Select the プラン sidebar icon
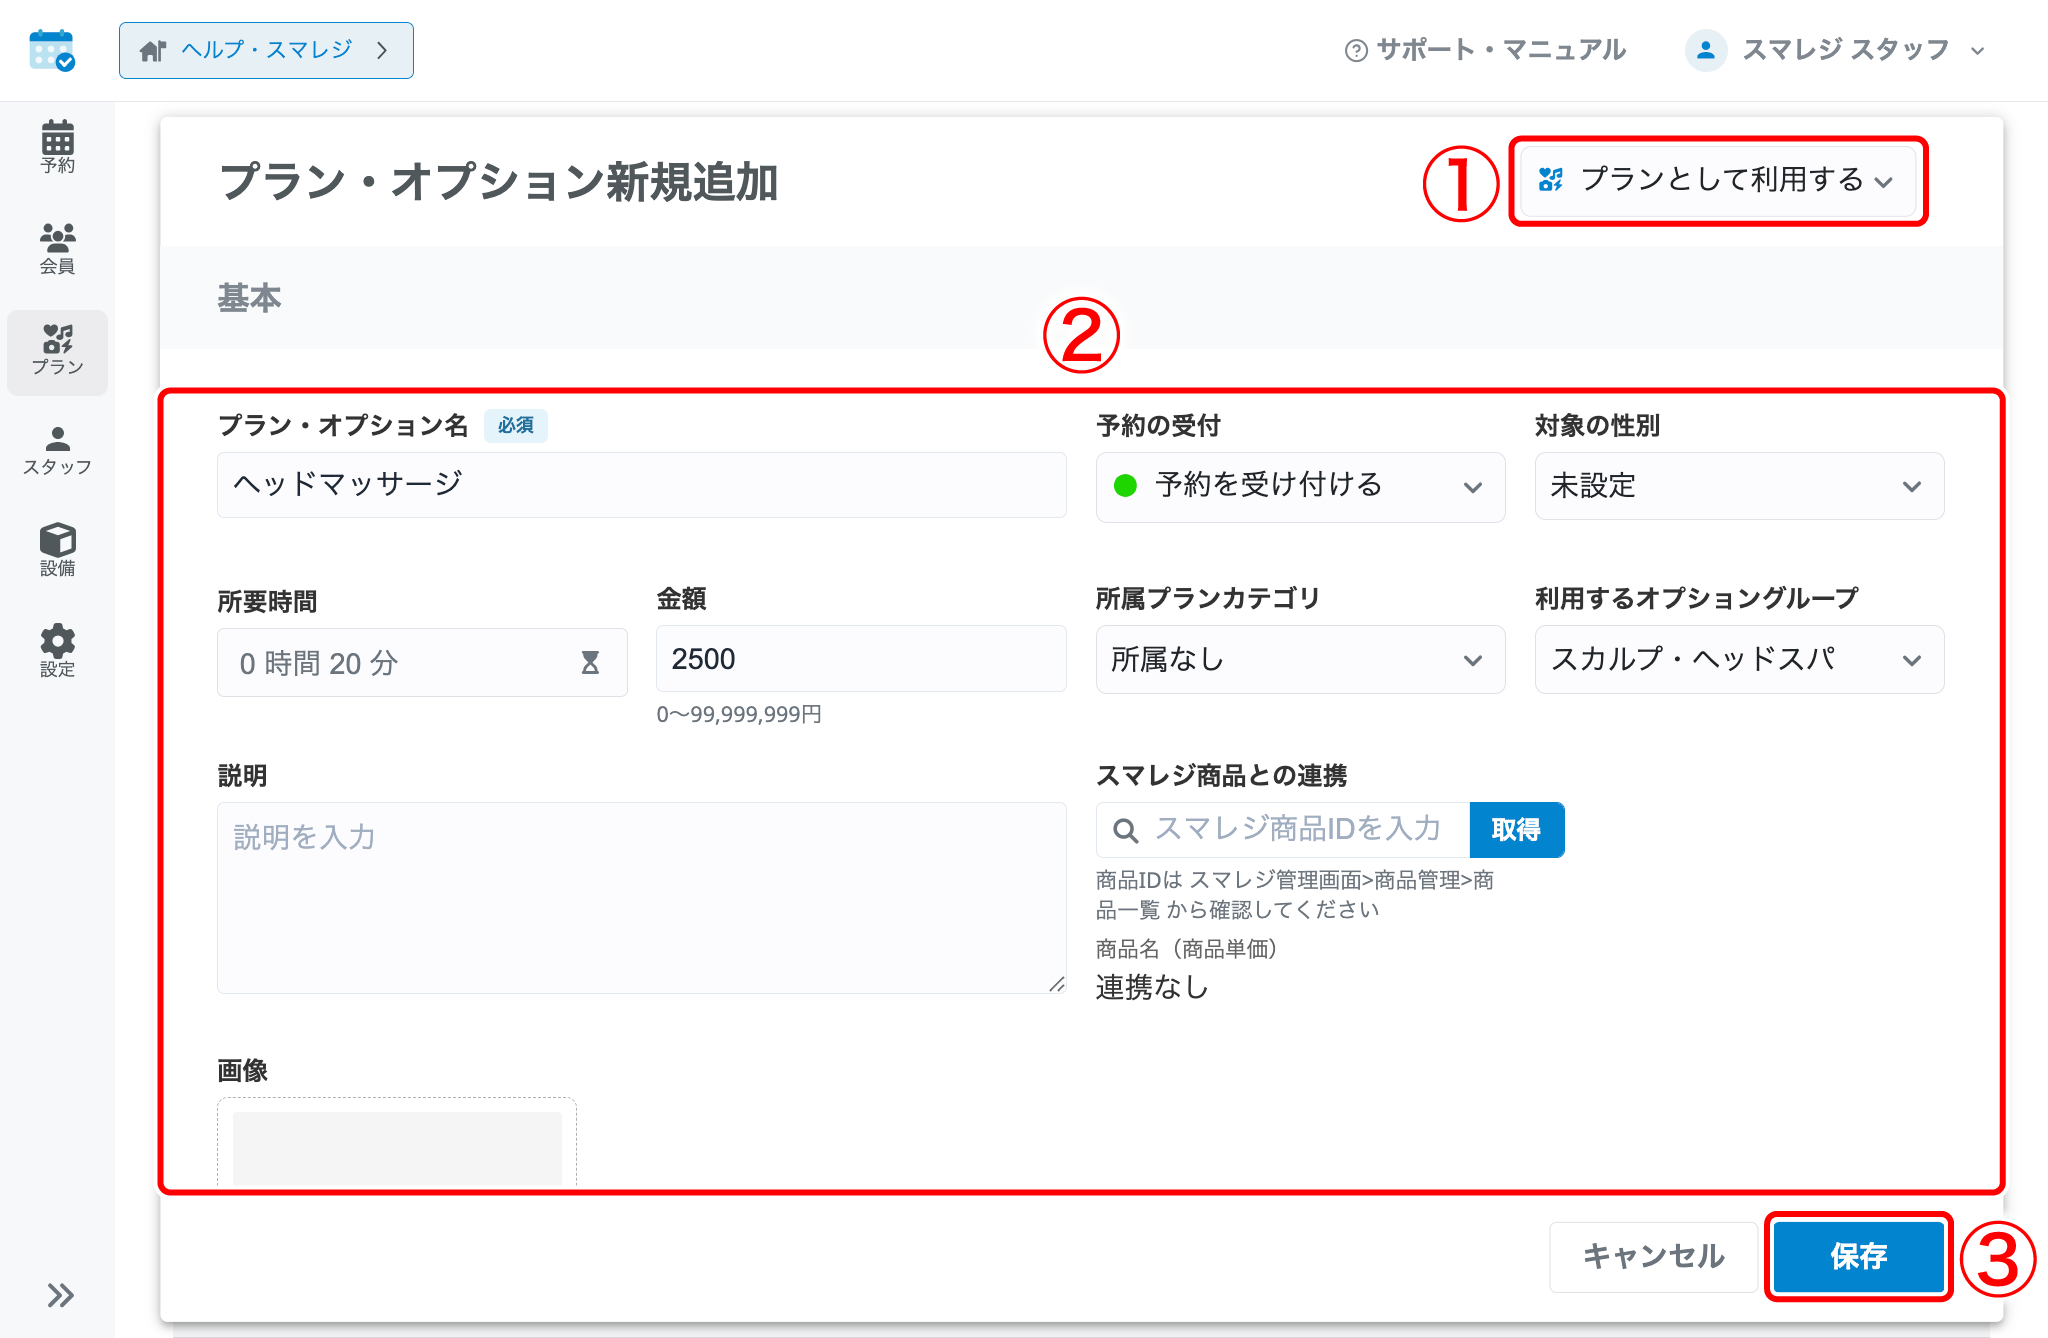Screen dimensions: 2048x1338 point(57,351)
